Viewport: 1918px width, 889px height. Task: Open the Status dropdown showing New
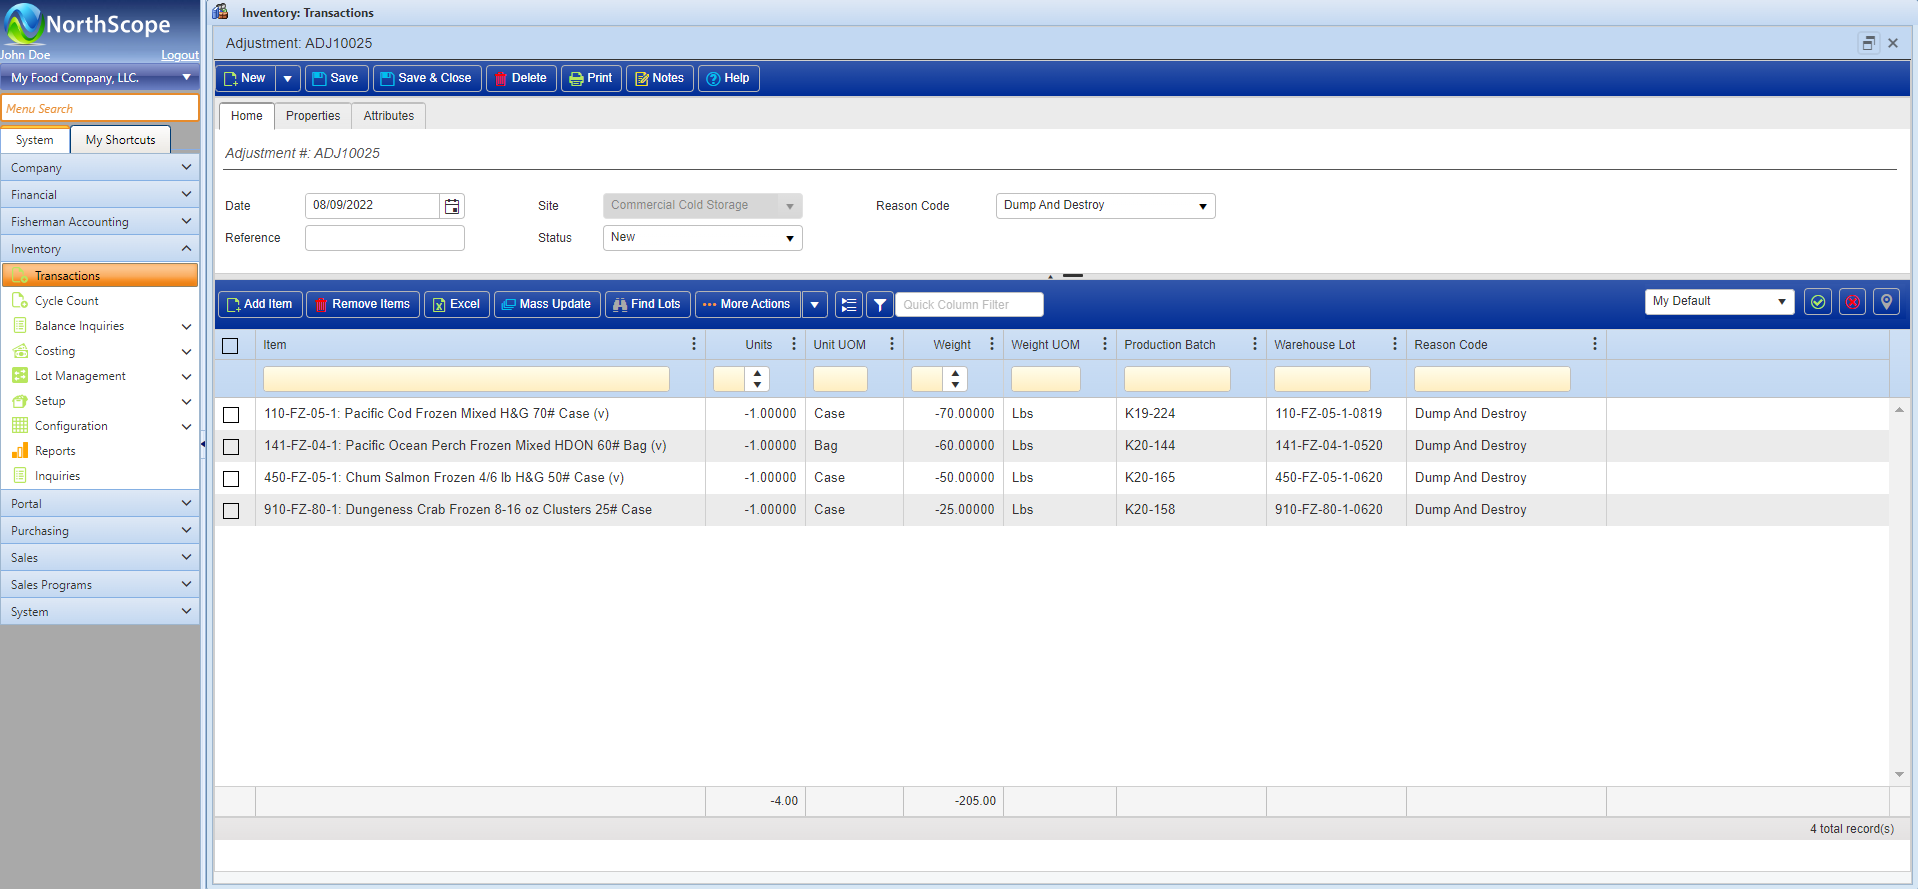[702, 238]
